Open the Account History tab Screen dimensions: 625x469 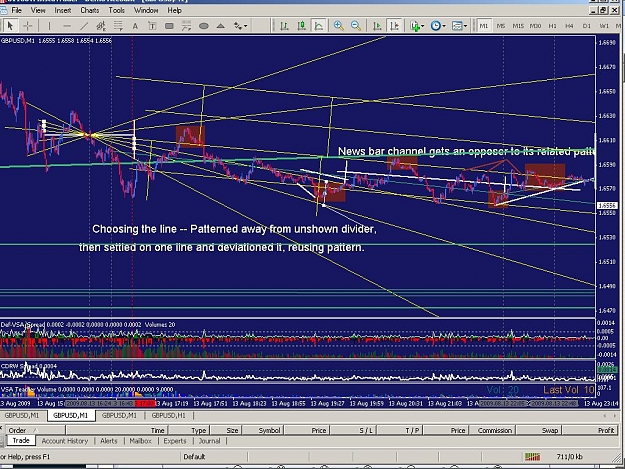(x=65, y=441)
